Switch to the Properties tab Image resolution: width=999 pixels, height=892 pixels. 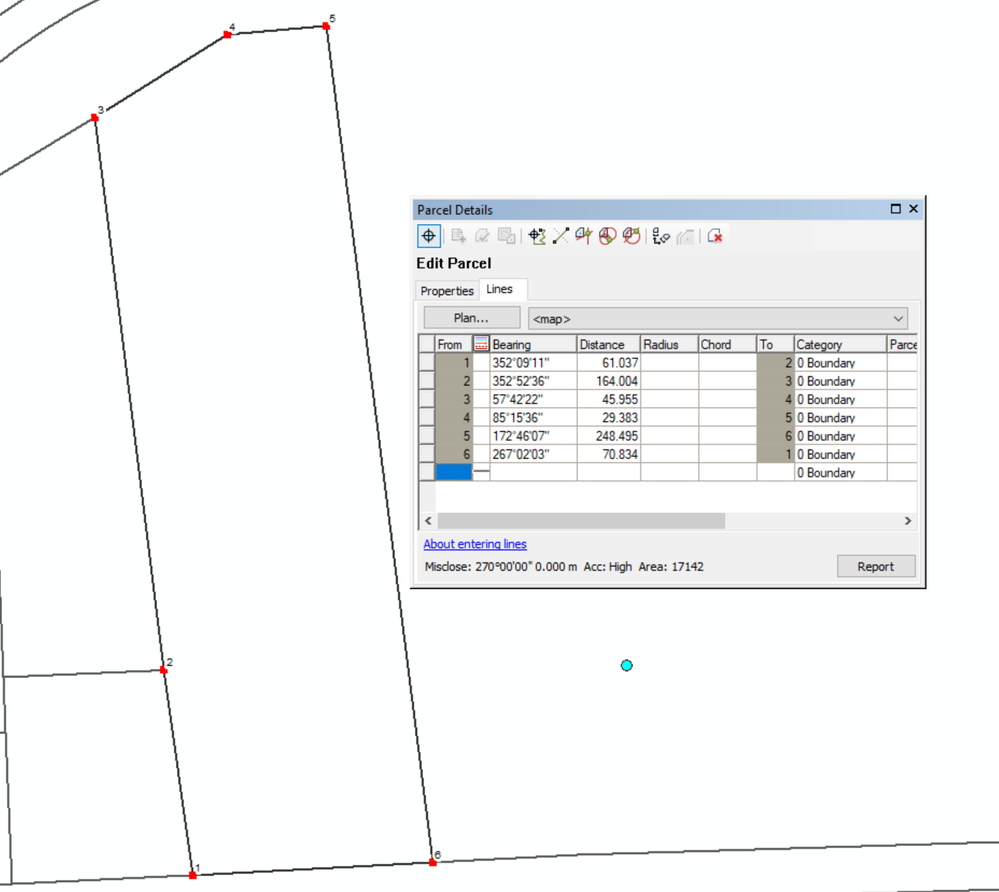pos(447,291)
